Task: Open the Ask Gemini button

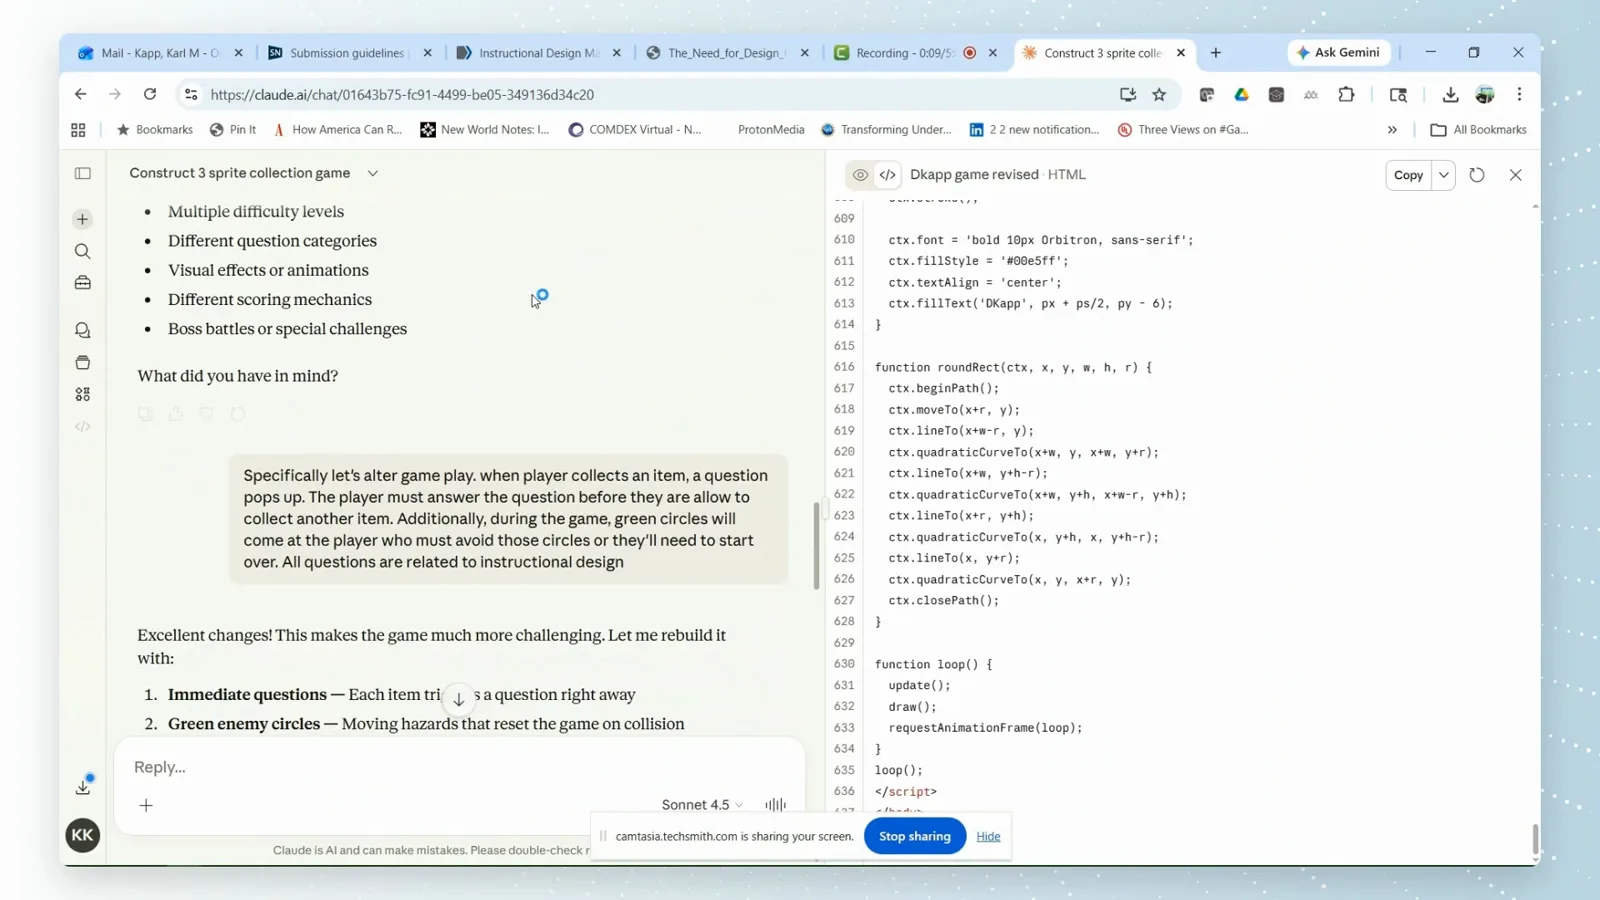Action: coord(1338,52)
